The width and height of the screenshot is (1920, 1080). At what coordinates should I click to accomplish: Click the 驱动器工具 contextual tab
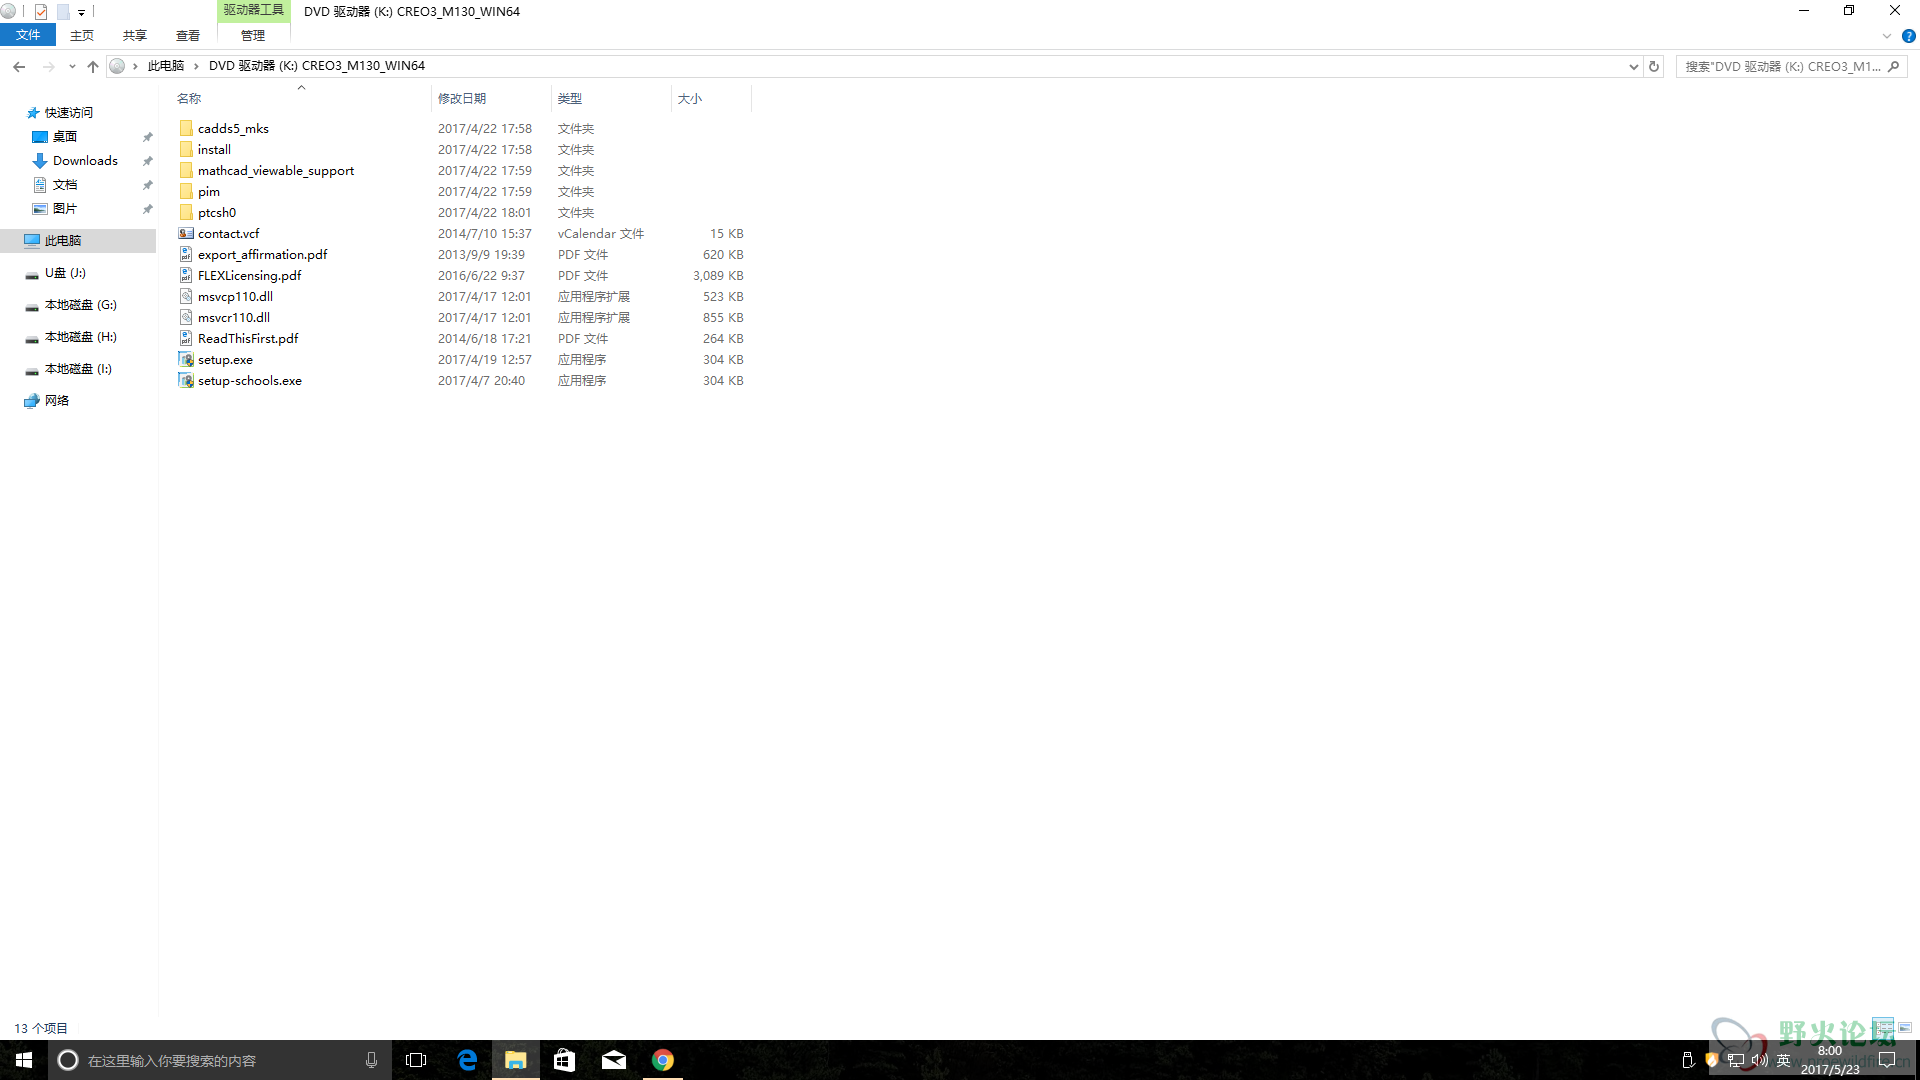coord(253,11)
